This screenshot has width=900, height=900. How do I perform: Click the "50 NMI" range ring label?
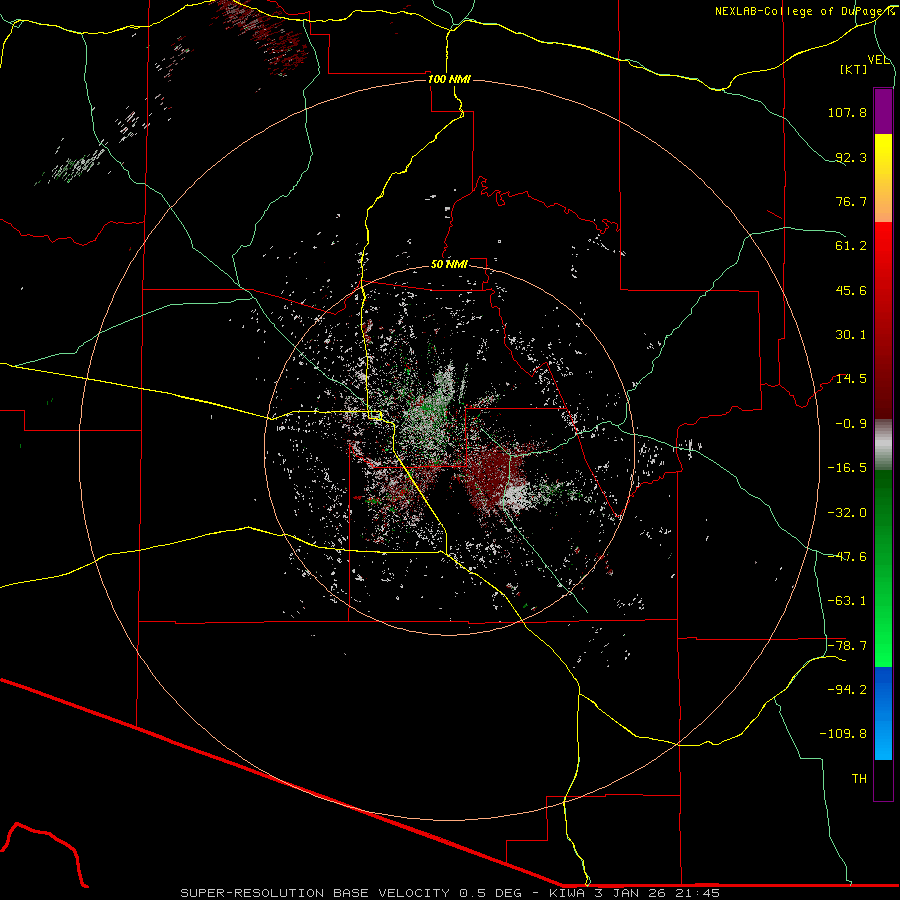point(449,264)
